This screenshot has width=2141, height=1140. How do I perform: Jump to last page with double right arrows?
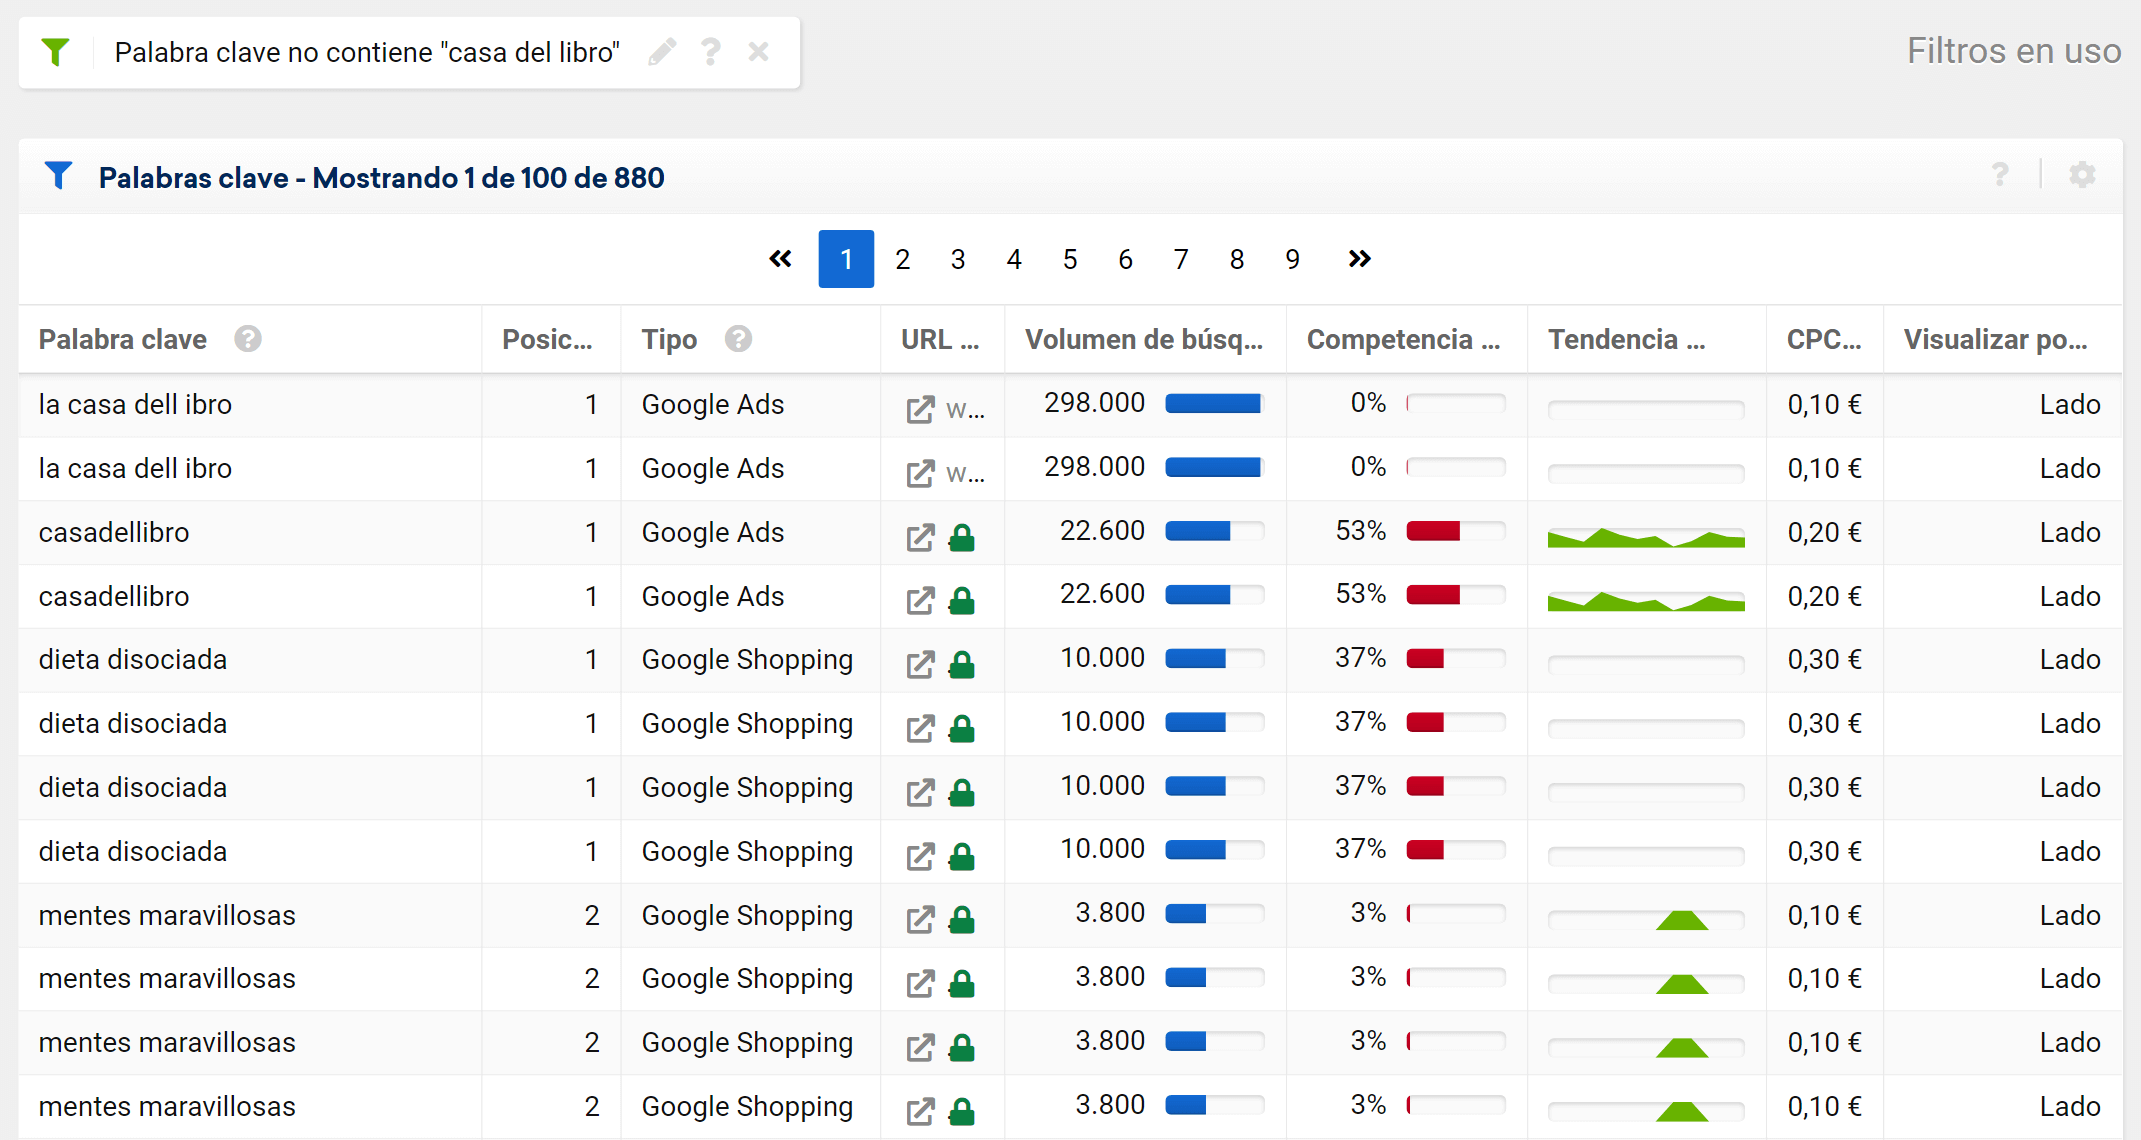click(1359, 260)
